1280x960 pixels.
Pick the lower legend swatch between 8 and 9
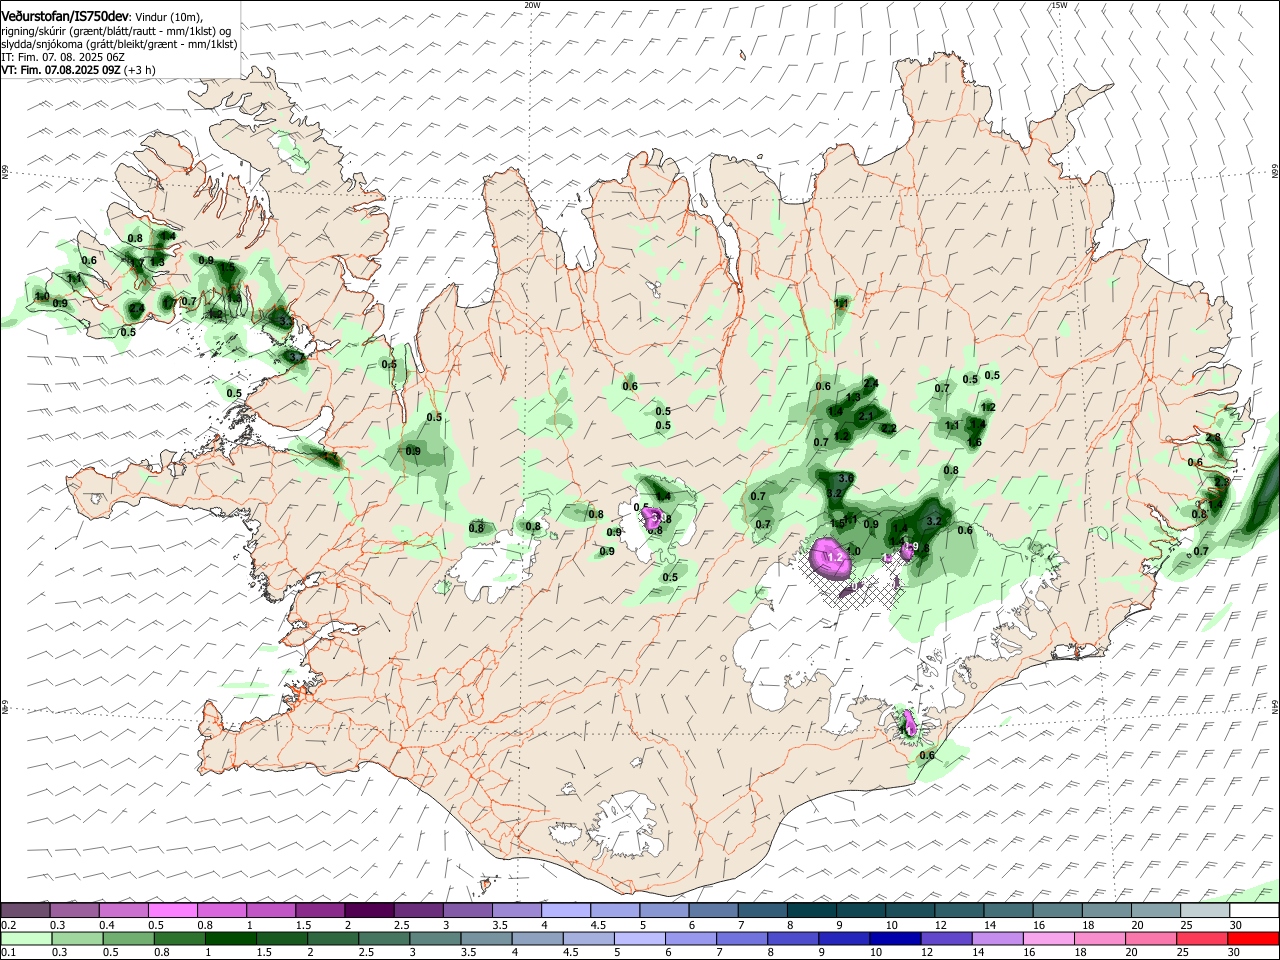[x=792, y=938]
